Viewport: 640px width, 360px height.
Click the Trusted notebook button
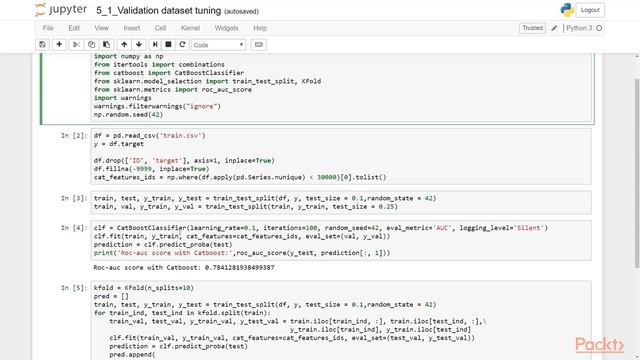coord(532,28)
